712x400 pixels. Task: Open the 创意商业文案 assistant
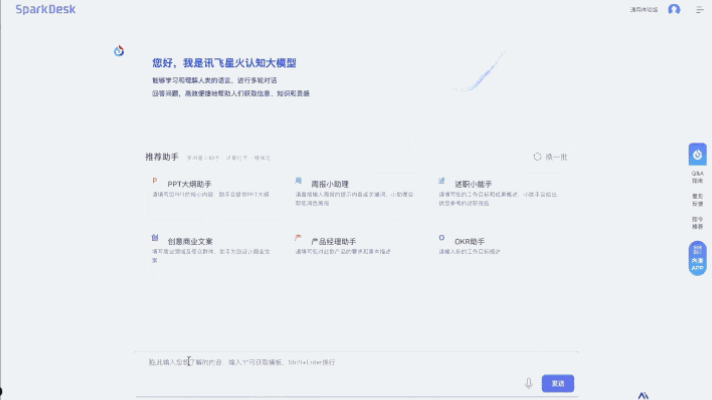(x=212, y=249)
